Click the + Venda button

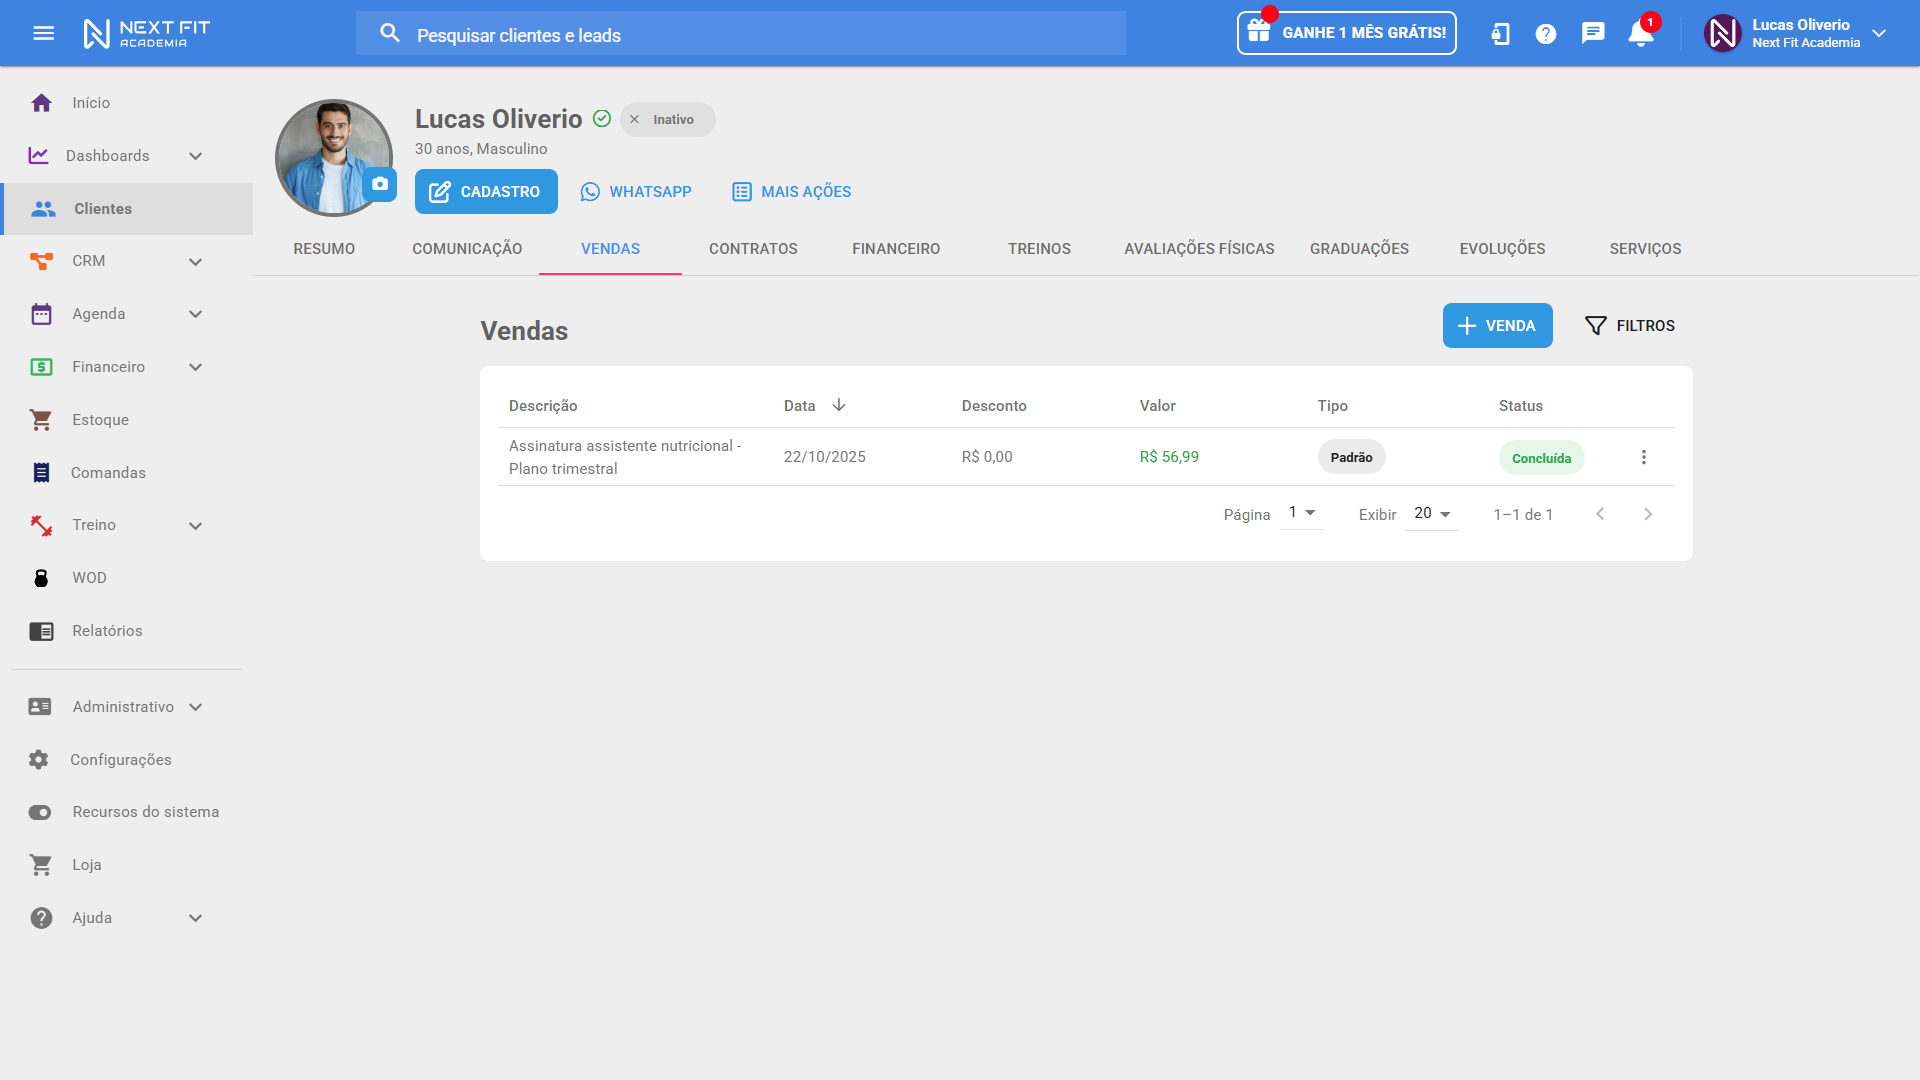1497,326
